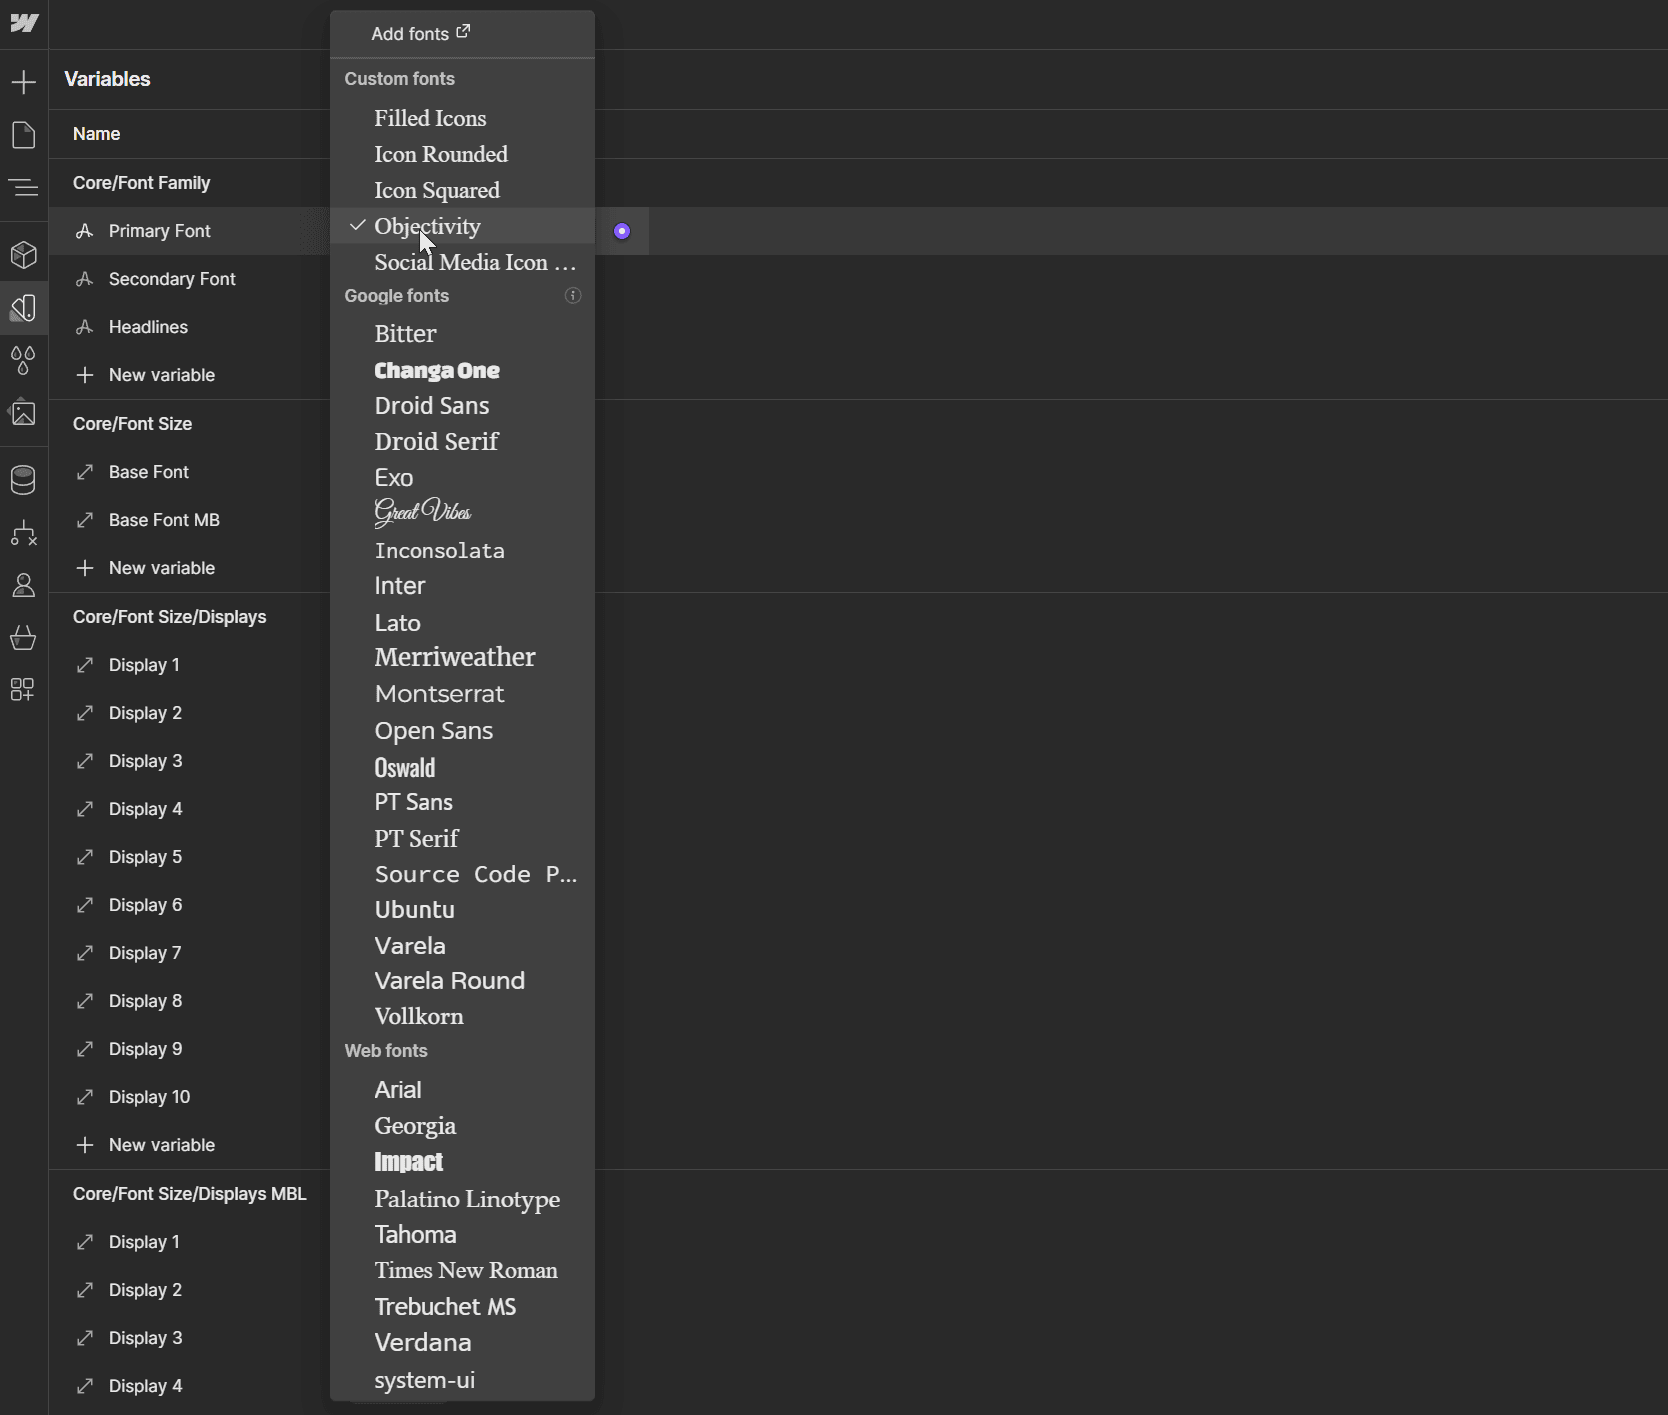This screenshot has height=1415, width=1668.
Task: Open the Navigator panel icon
Action: (x=24, y=187)
